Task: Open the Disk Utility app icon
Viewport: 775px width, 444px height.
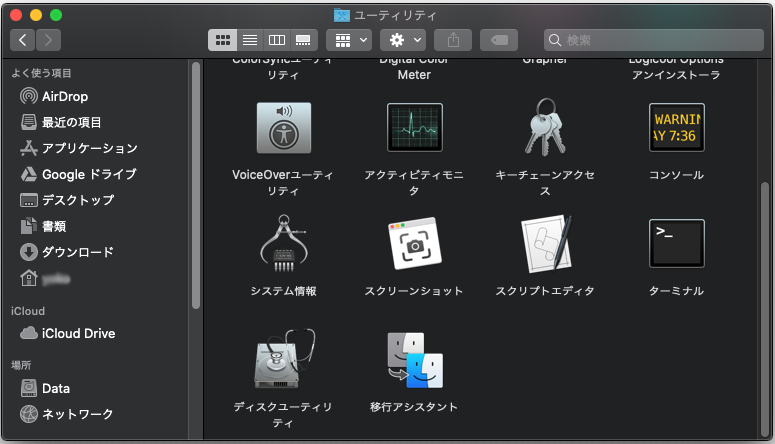Action: 284,359
